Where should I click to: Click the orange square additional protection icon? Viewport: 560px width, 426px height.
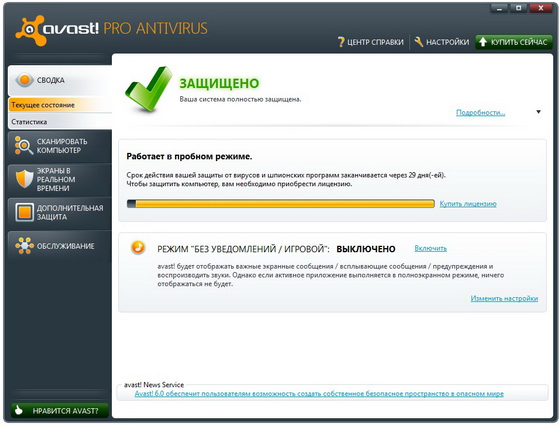click(25, 212)
